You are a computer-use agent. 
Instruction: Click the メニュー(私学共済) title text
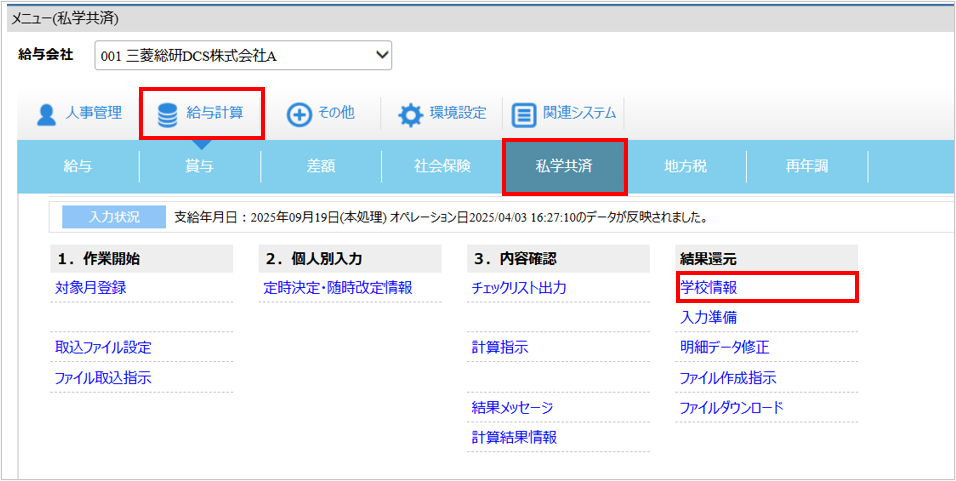[65, 18]
